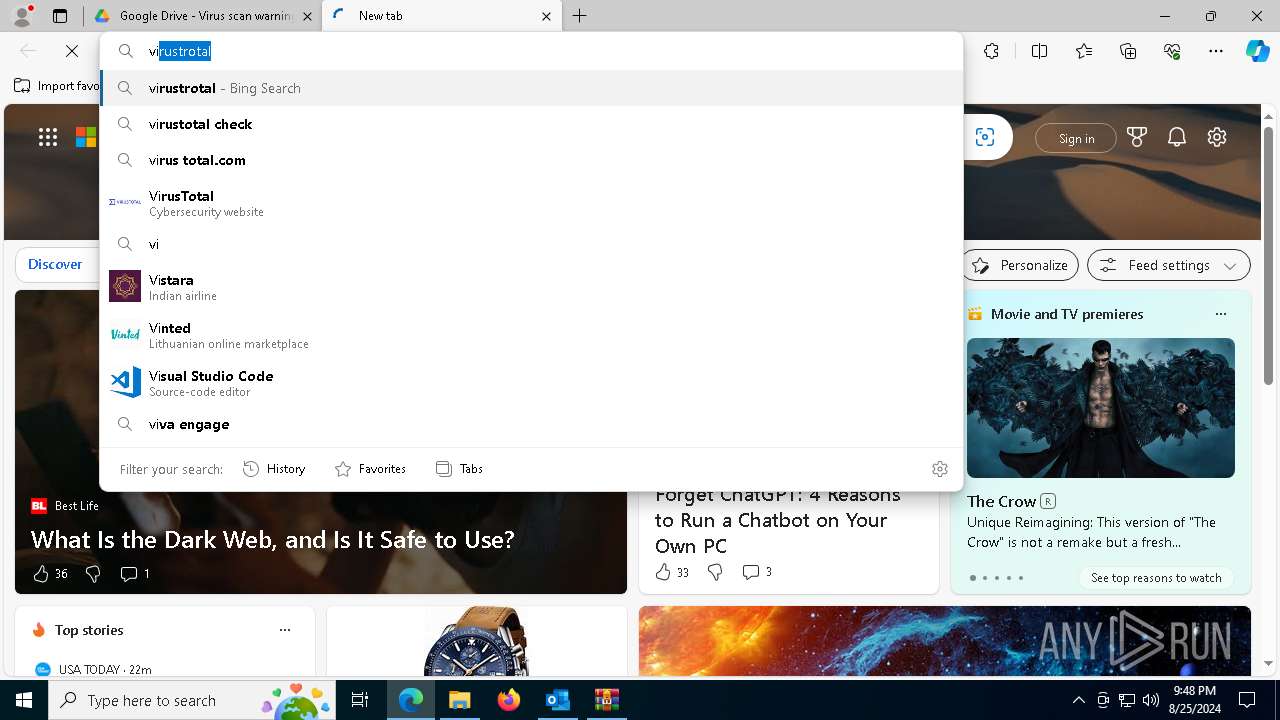This screenshot has width=1280, height=720.
Task: Choose the virus total.com suggestion
Action: [x=531, y=160]
